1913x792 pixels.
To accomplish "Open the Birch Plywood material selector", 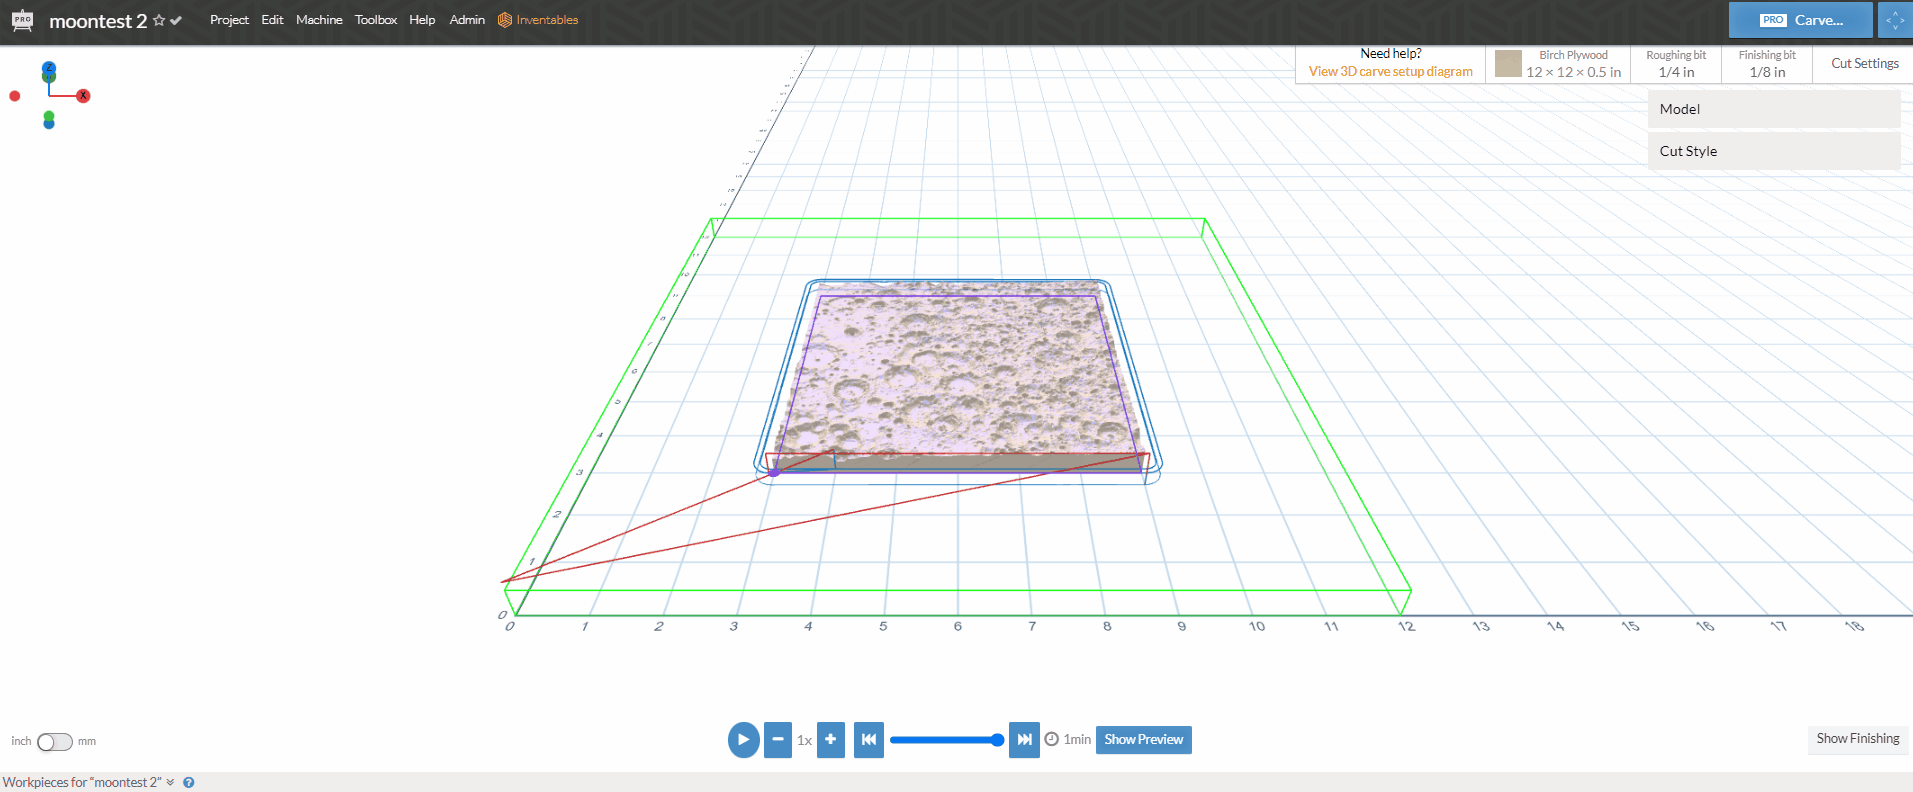I will [1558, 64].
